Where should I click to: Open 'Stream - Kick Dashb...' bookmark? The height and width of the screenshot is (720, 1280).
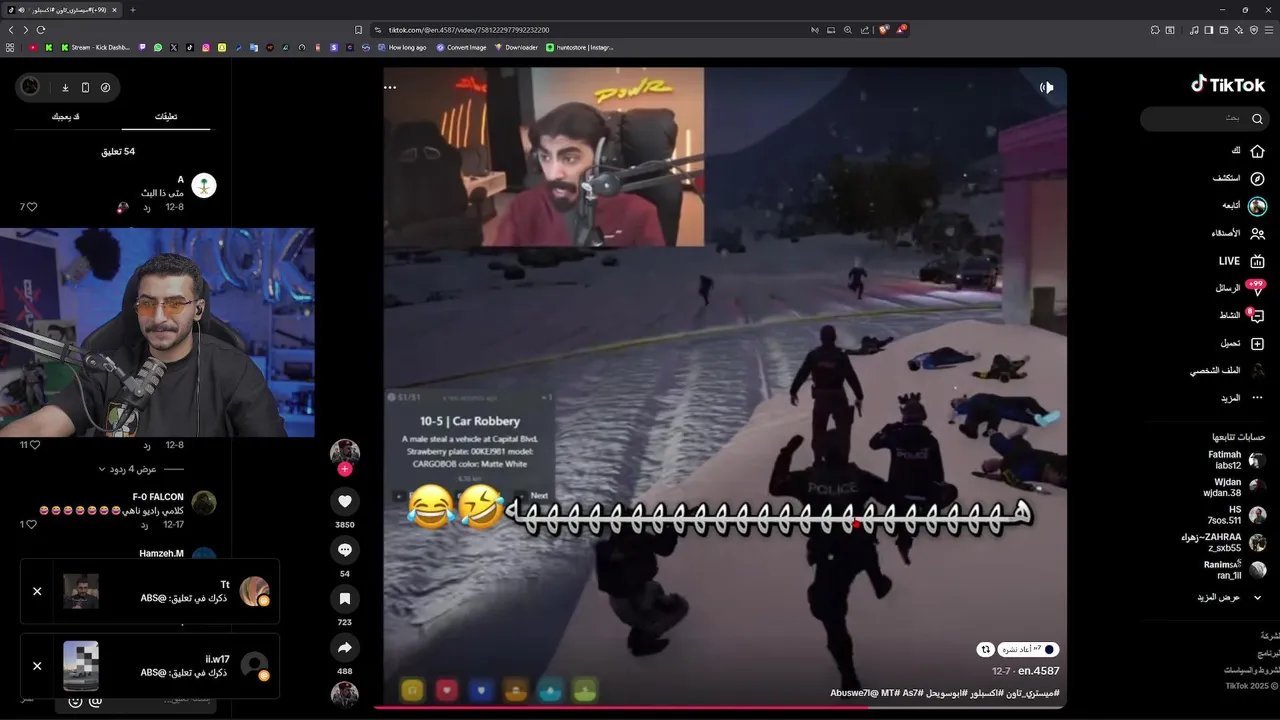tap(95, 47)
